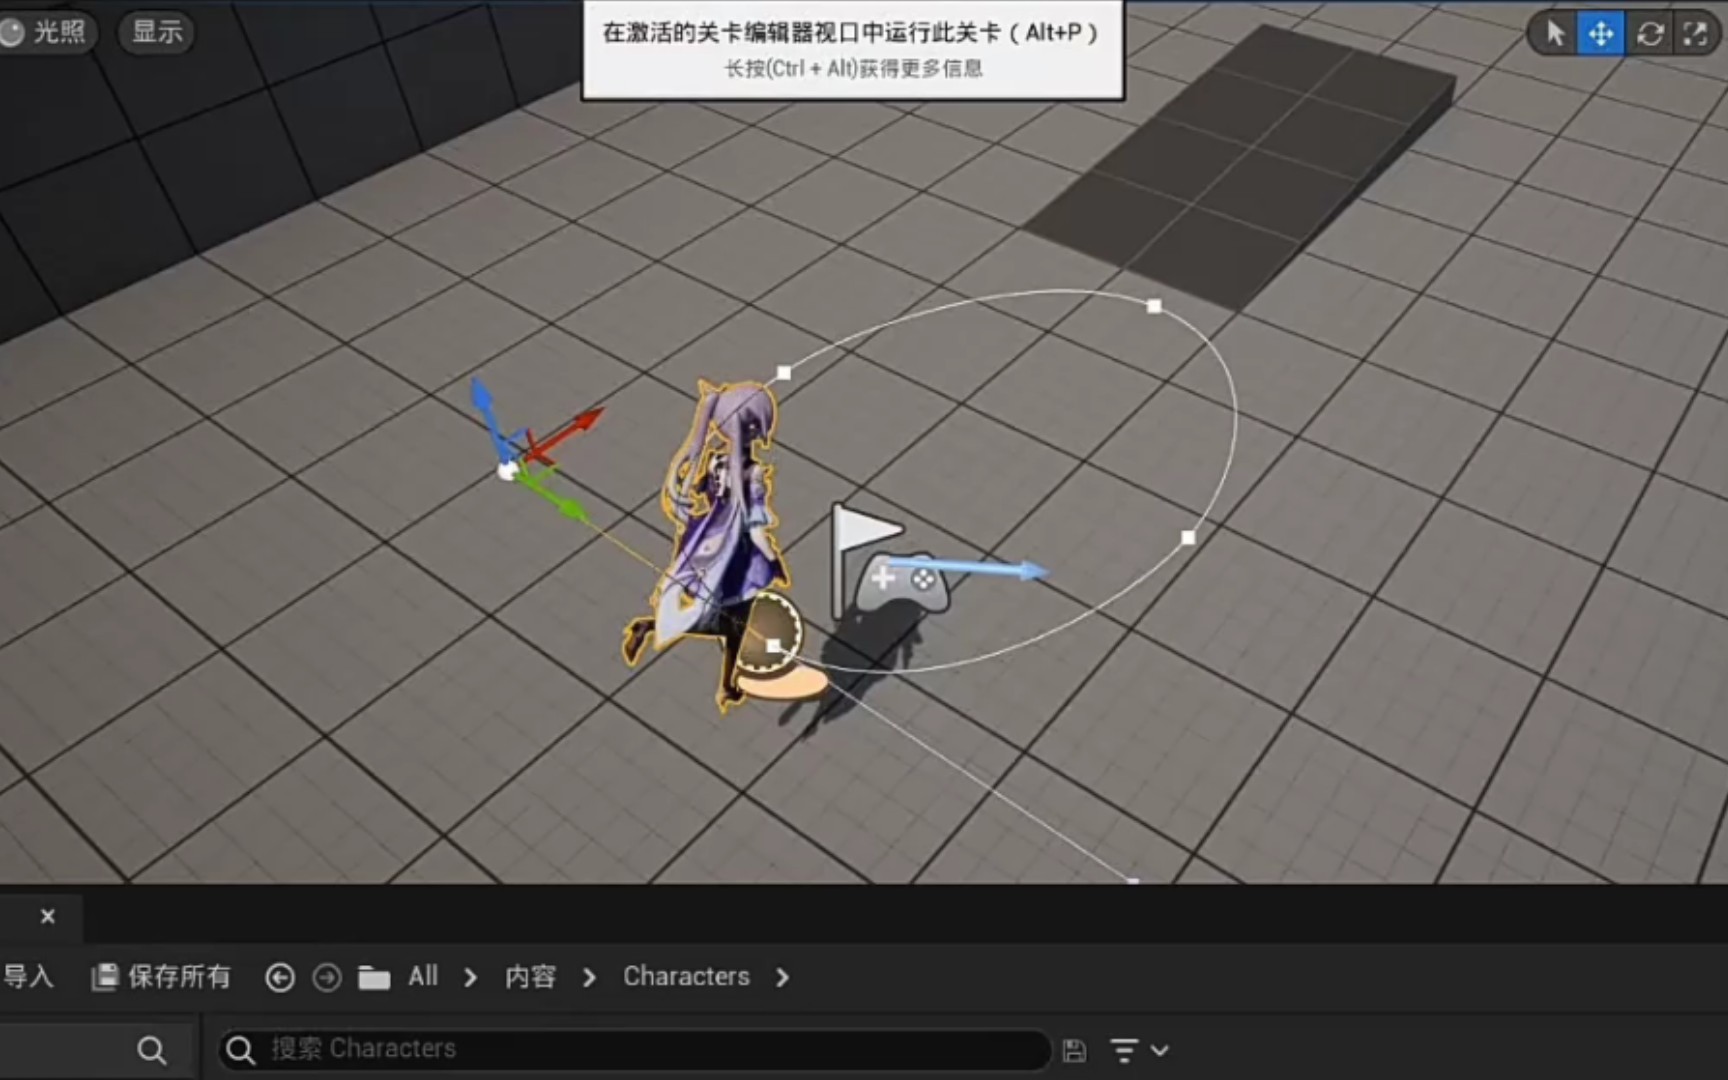Image resolution: width=1728 pixels, height=1080 pixels.
Task: Save the current search as collection
Action: 1074,1050
